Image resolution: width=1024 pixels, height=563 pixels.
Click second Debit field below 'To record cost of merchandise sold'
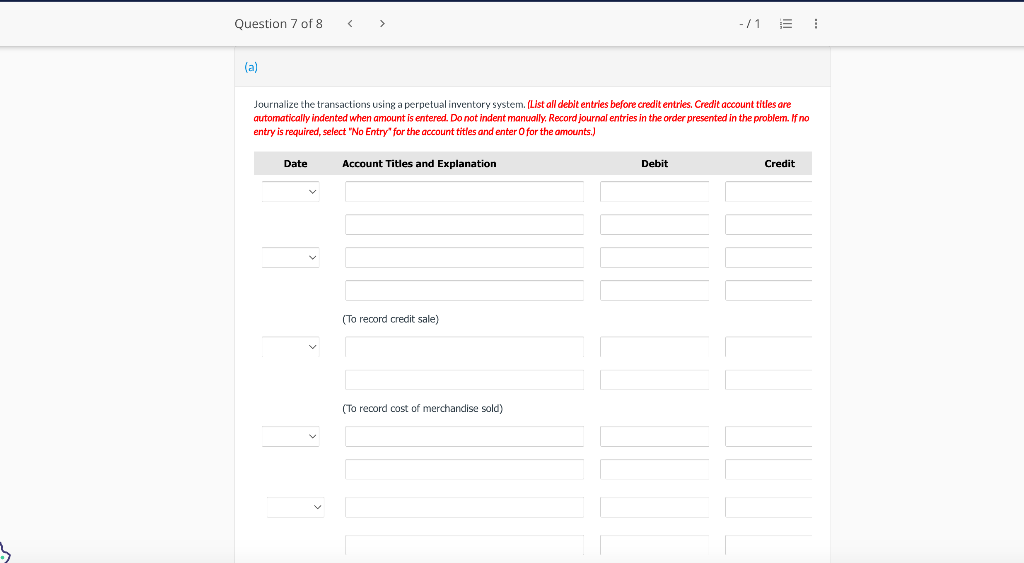pyautogui.click(x=654, y=469)
